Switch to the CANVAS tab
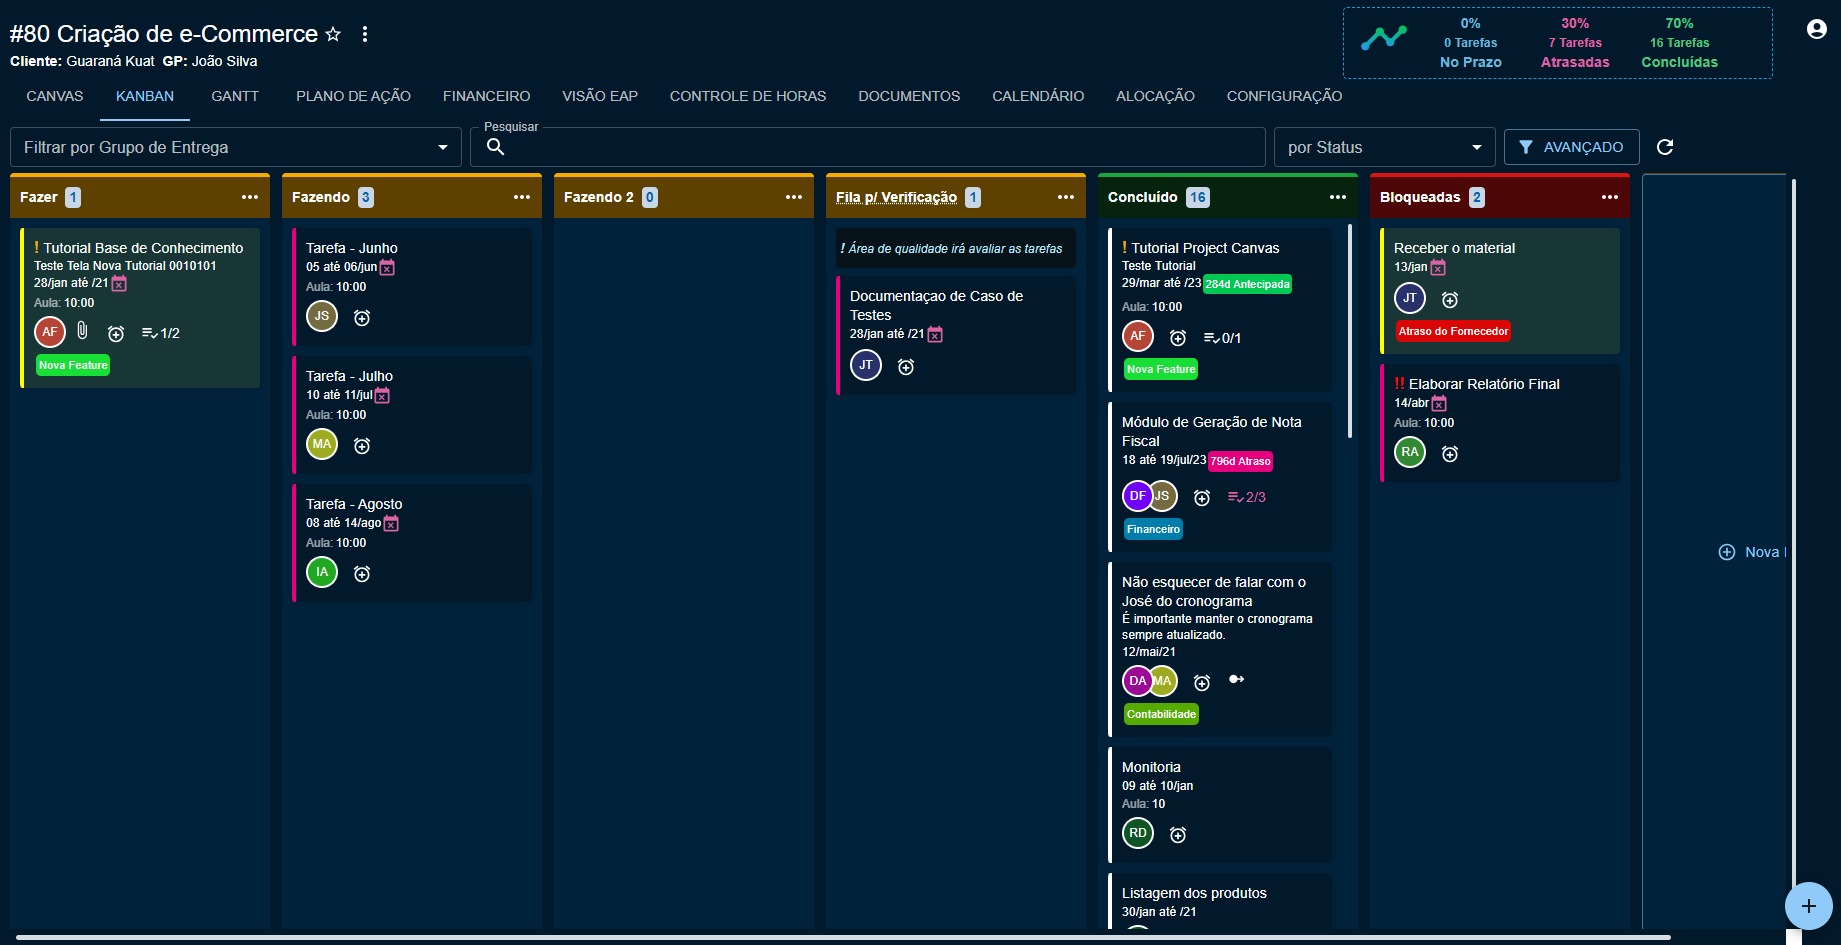Screen dimensions: 1841x945 coord(55,96)
